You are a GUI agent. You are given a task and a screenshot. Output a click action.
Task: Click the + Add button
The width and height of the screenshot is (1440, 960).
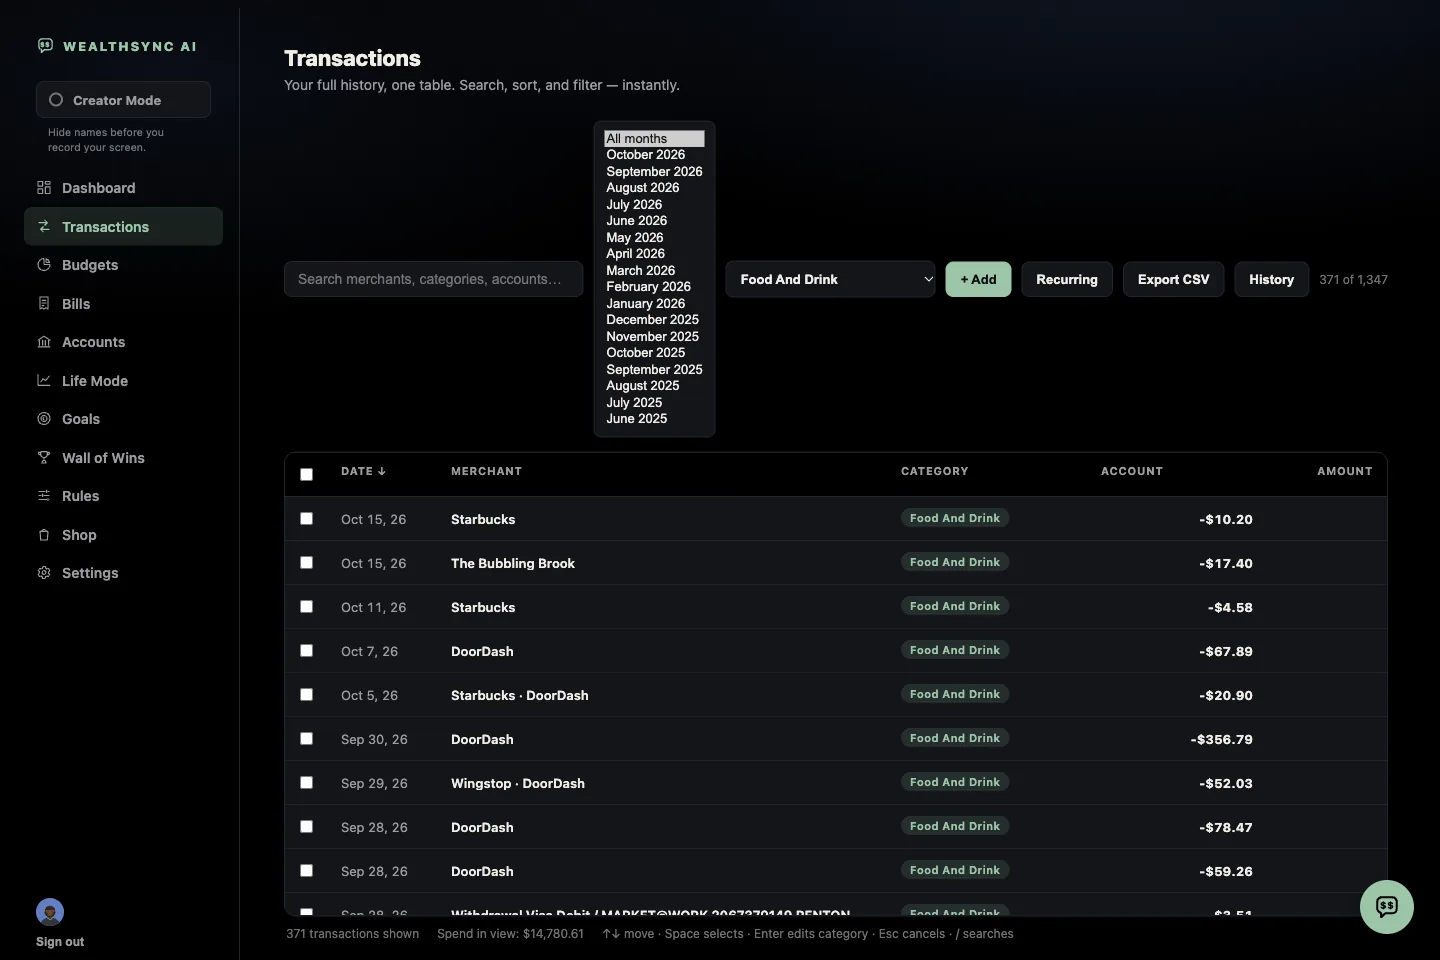(979, 279)
